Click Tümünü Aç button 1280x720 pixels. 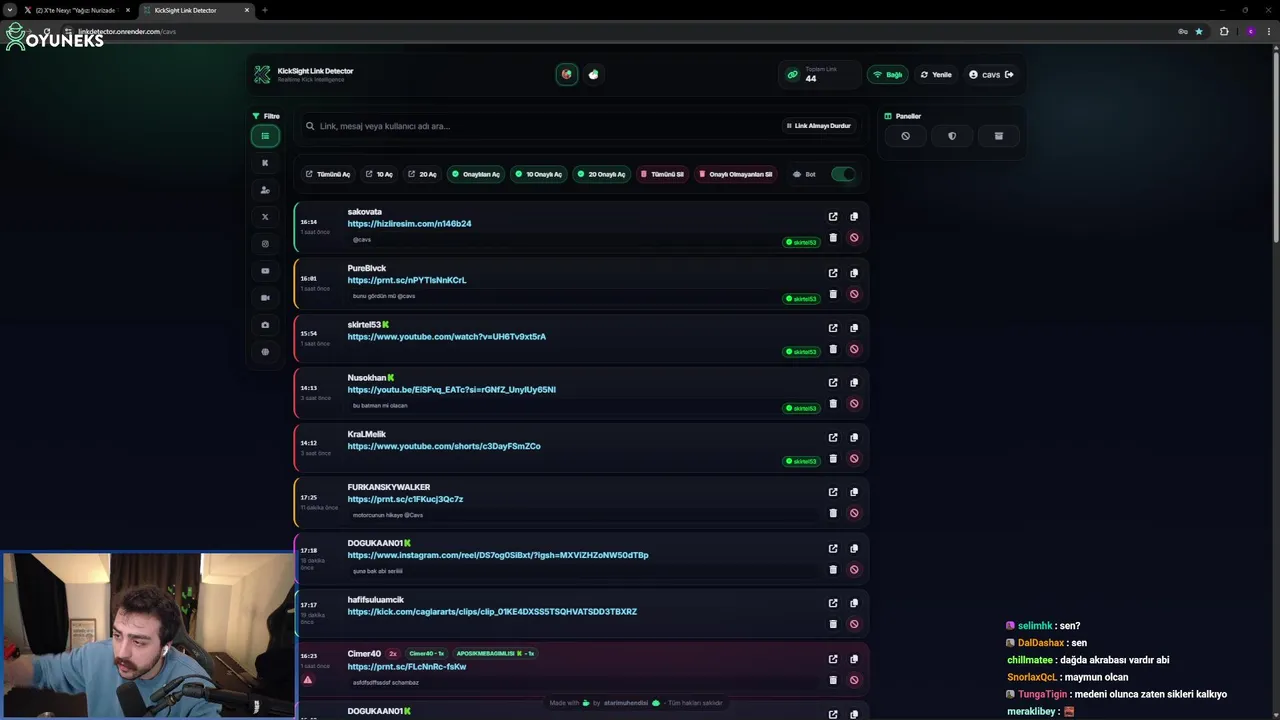pos(328,174)
